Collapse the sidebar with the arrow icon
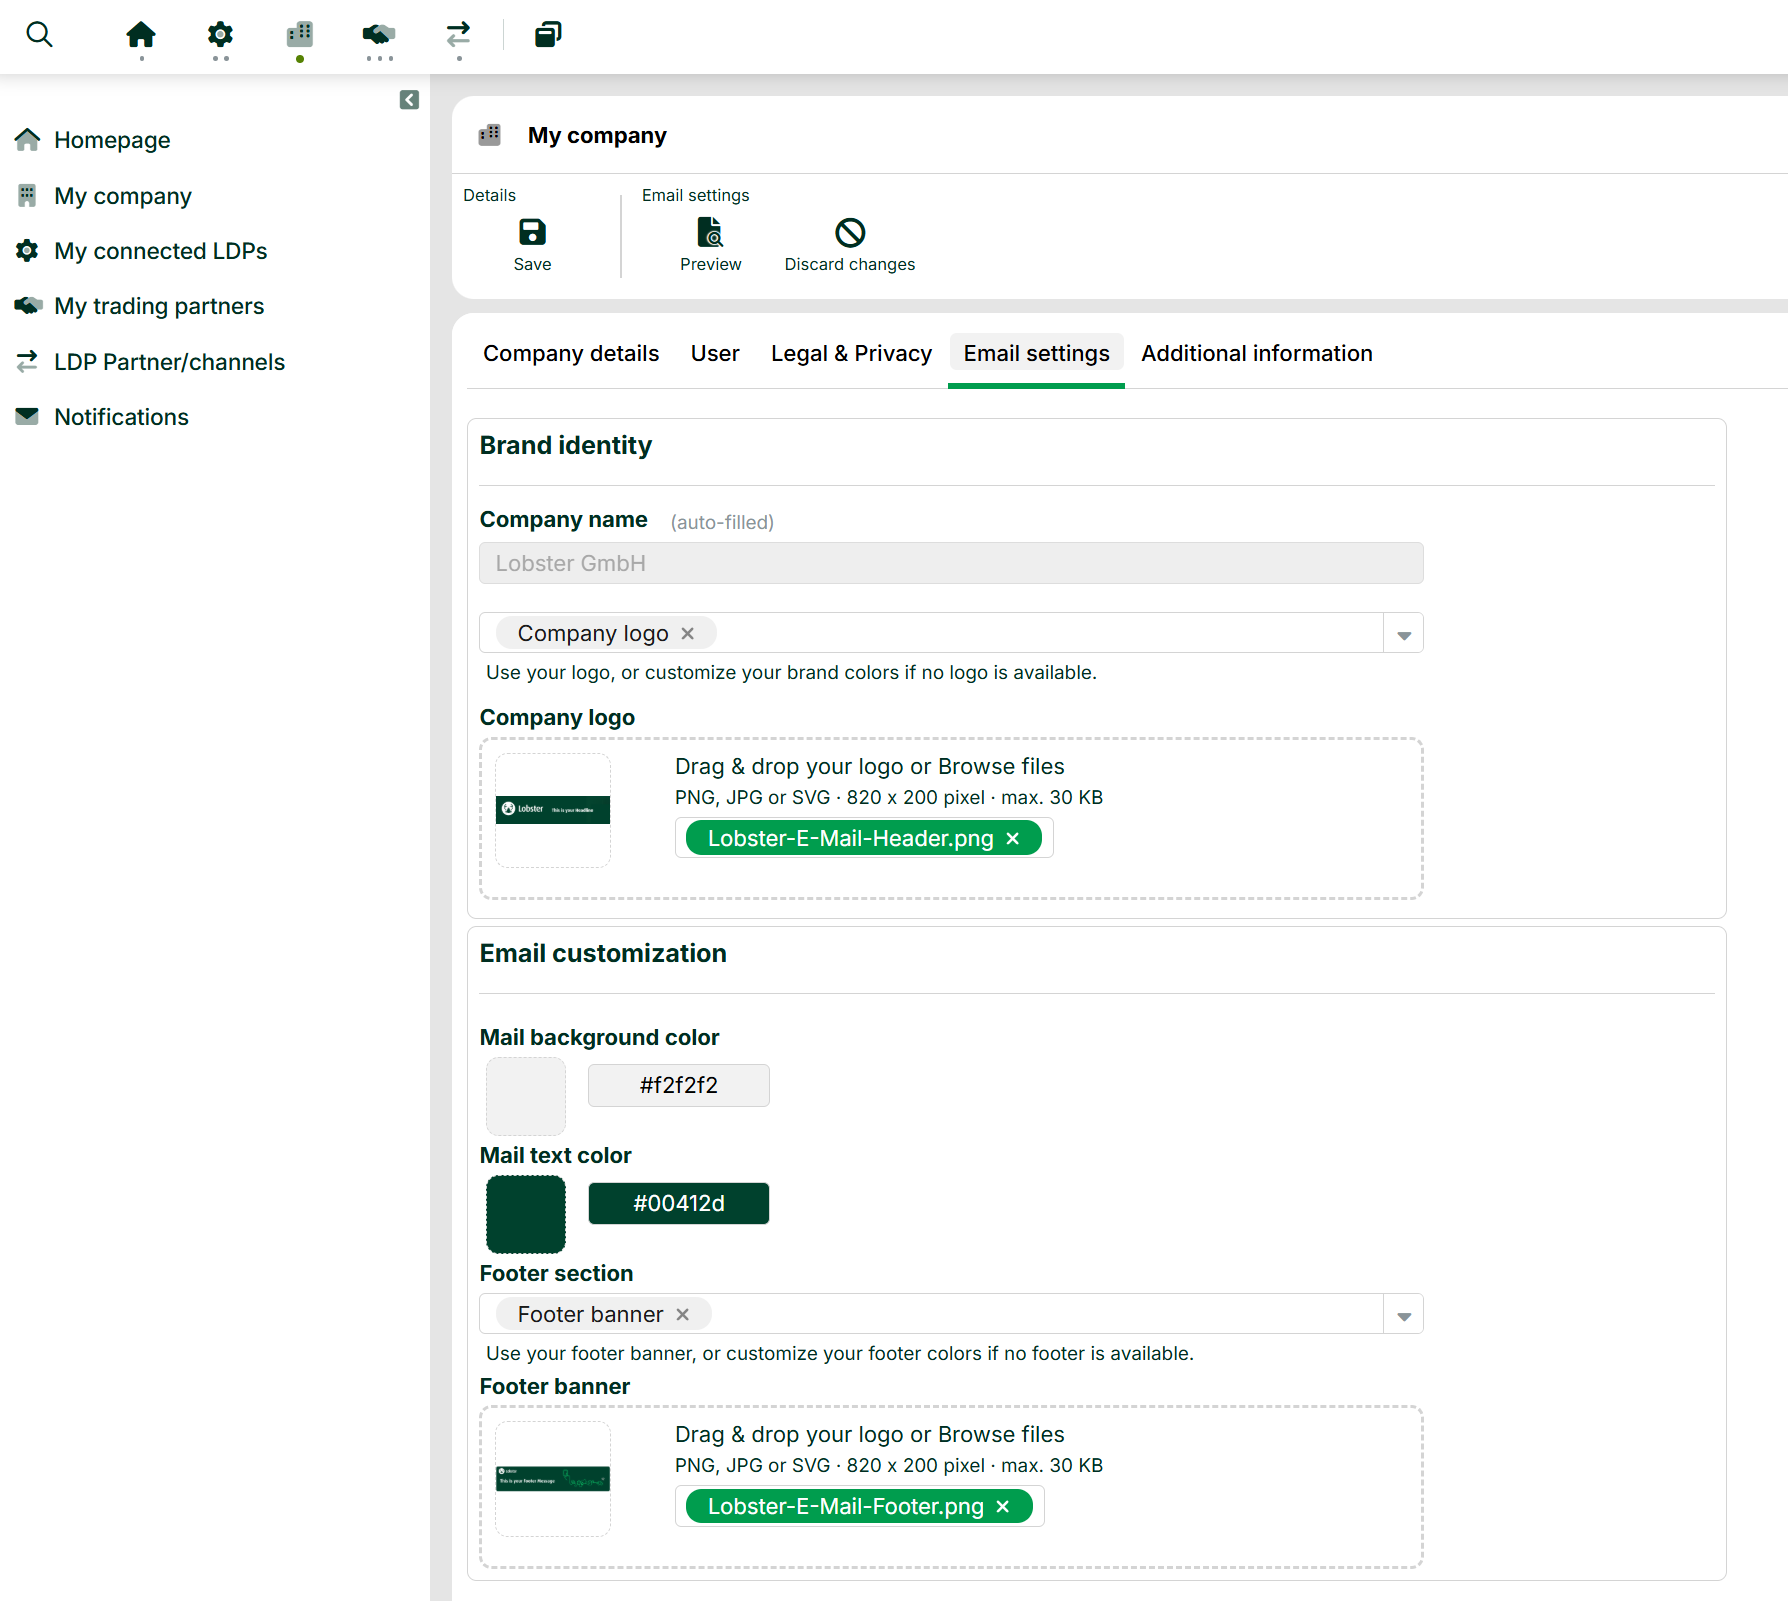Image resolution: width=1788 pixels, height=1601 pixels. [409, 100]
